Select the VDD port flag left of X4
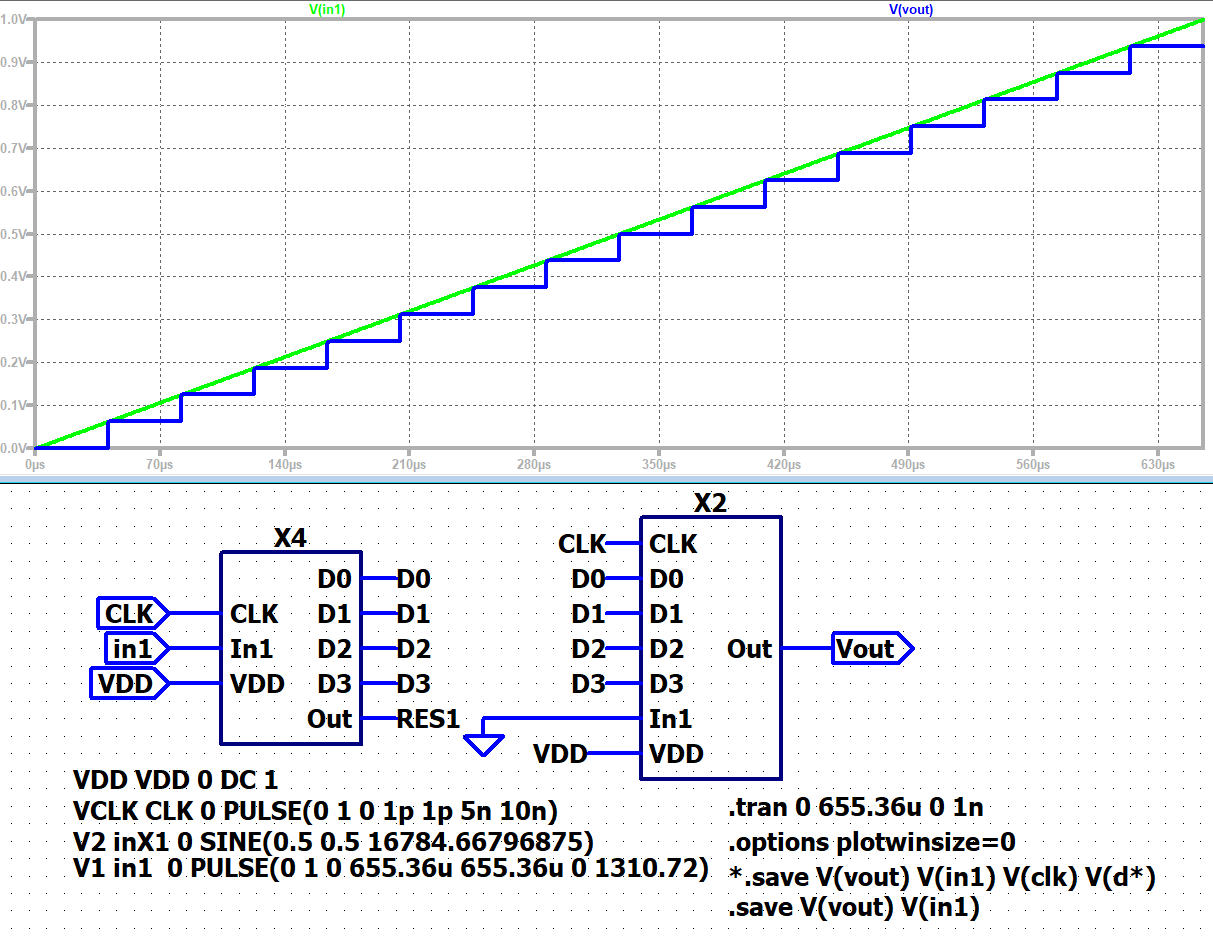 (129, 684)
